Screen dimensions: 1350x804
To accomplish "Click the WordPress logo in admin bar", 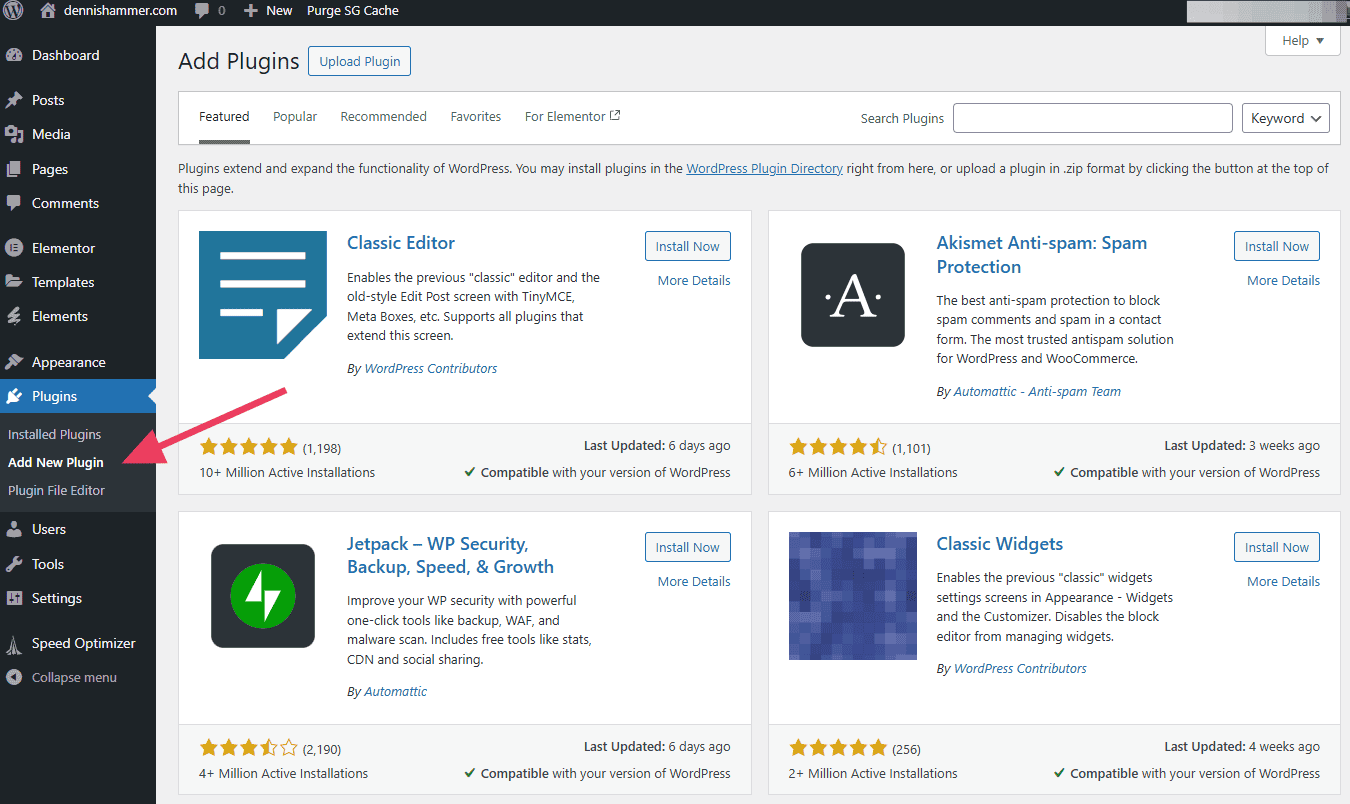I will (x=13, y=11).
